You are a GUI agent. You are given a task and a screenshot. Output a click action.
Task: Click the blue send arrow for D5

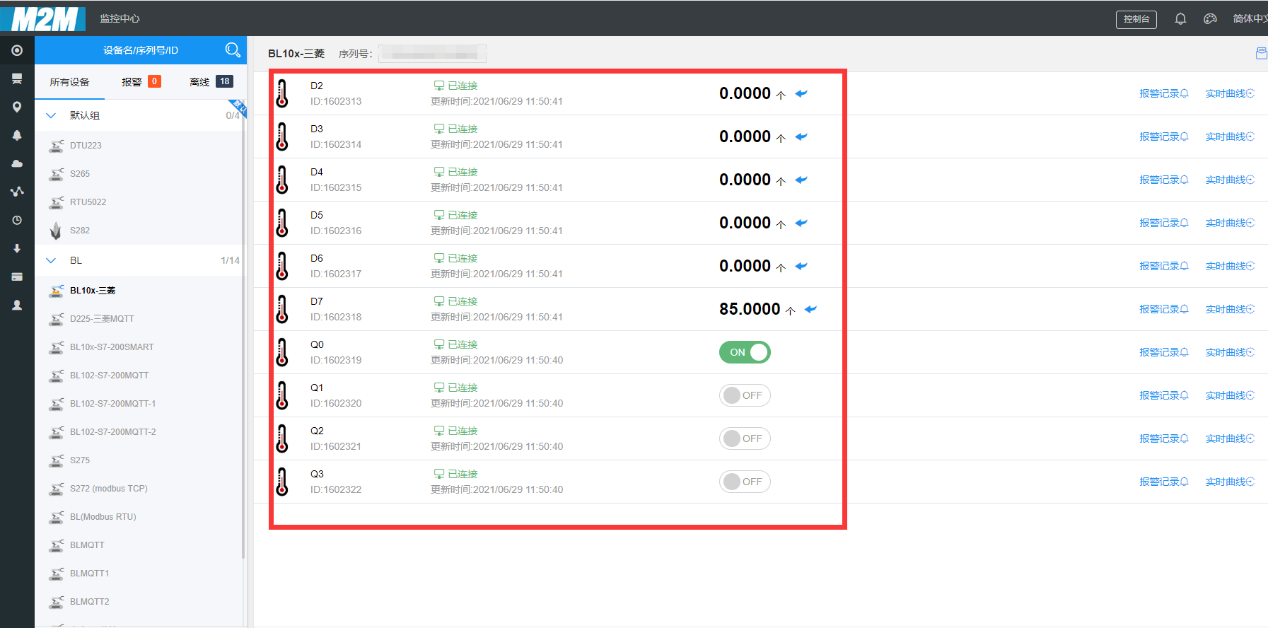[801, 223]
